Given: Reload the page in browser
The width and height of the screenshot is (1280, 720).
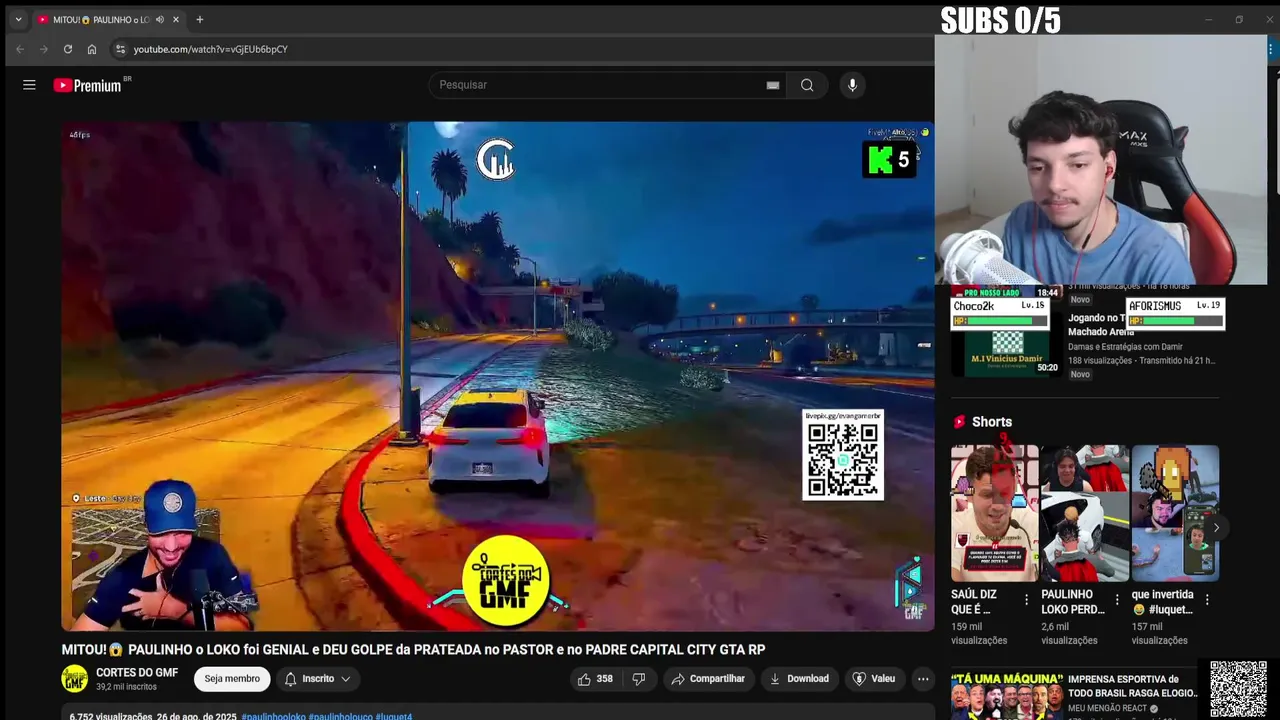Looking at the screenshot, I should pyautogui.click(x=68, y=49).
